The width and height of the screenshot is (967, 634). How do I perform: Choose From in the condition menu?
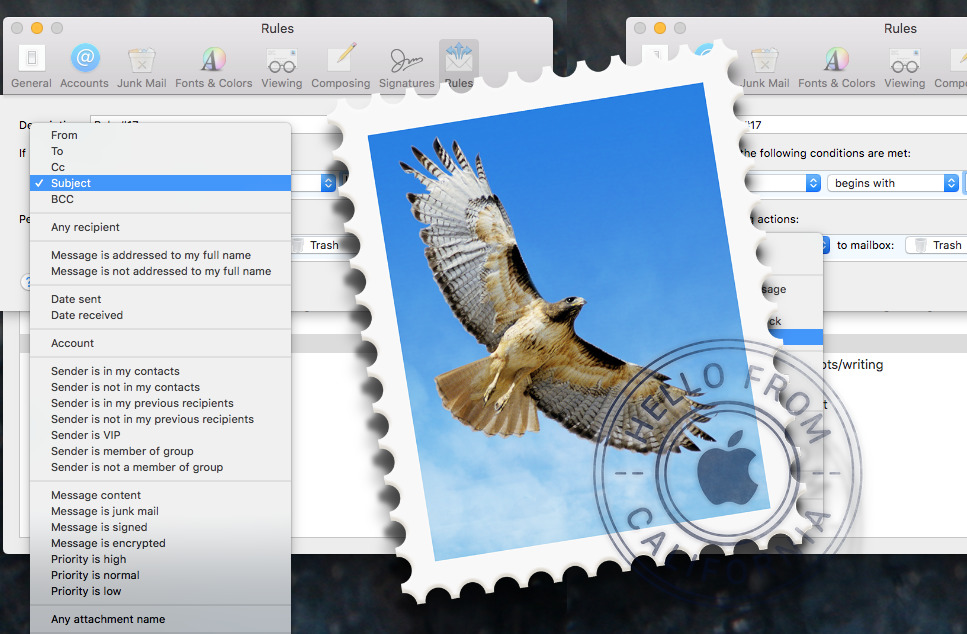point(160,135)
